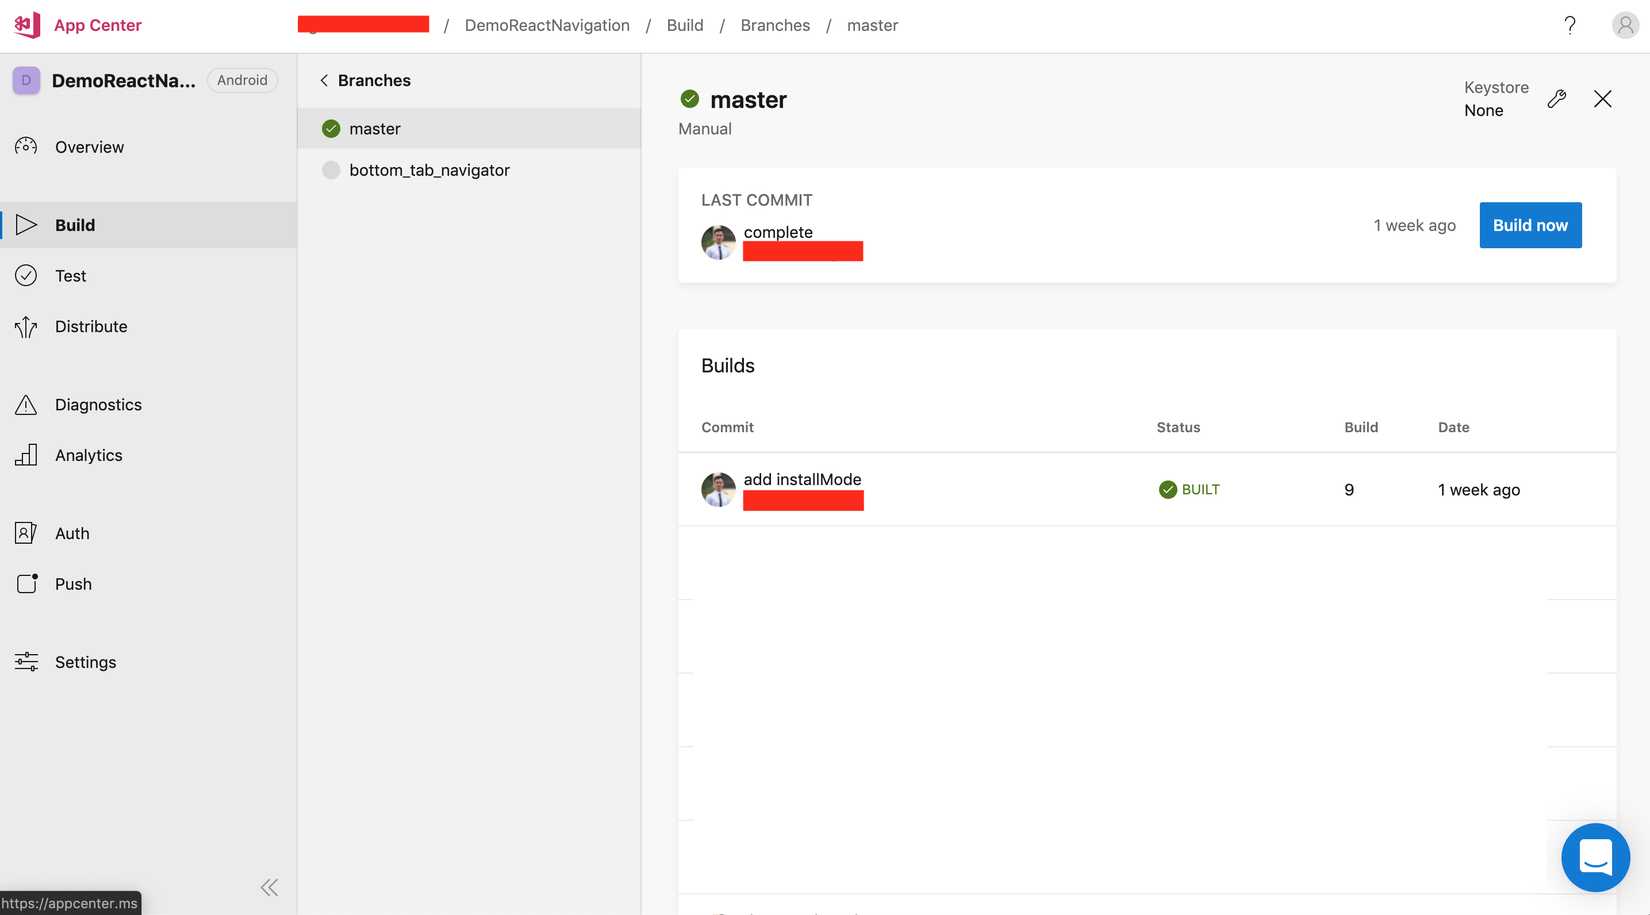The height and width of the screenshot is (915, 1650).
Task: Click the Commit column header
Action: tap(727, 427)
